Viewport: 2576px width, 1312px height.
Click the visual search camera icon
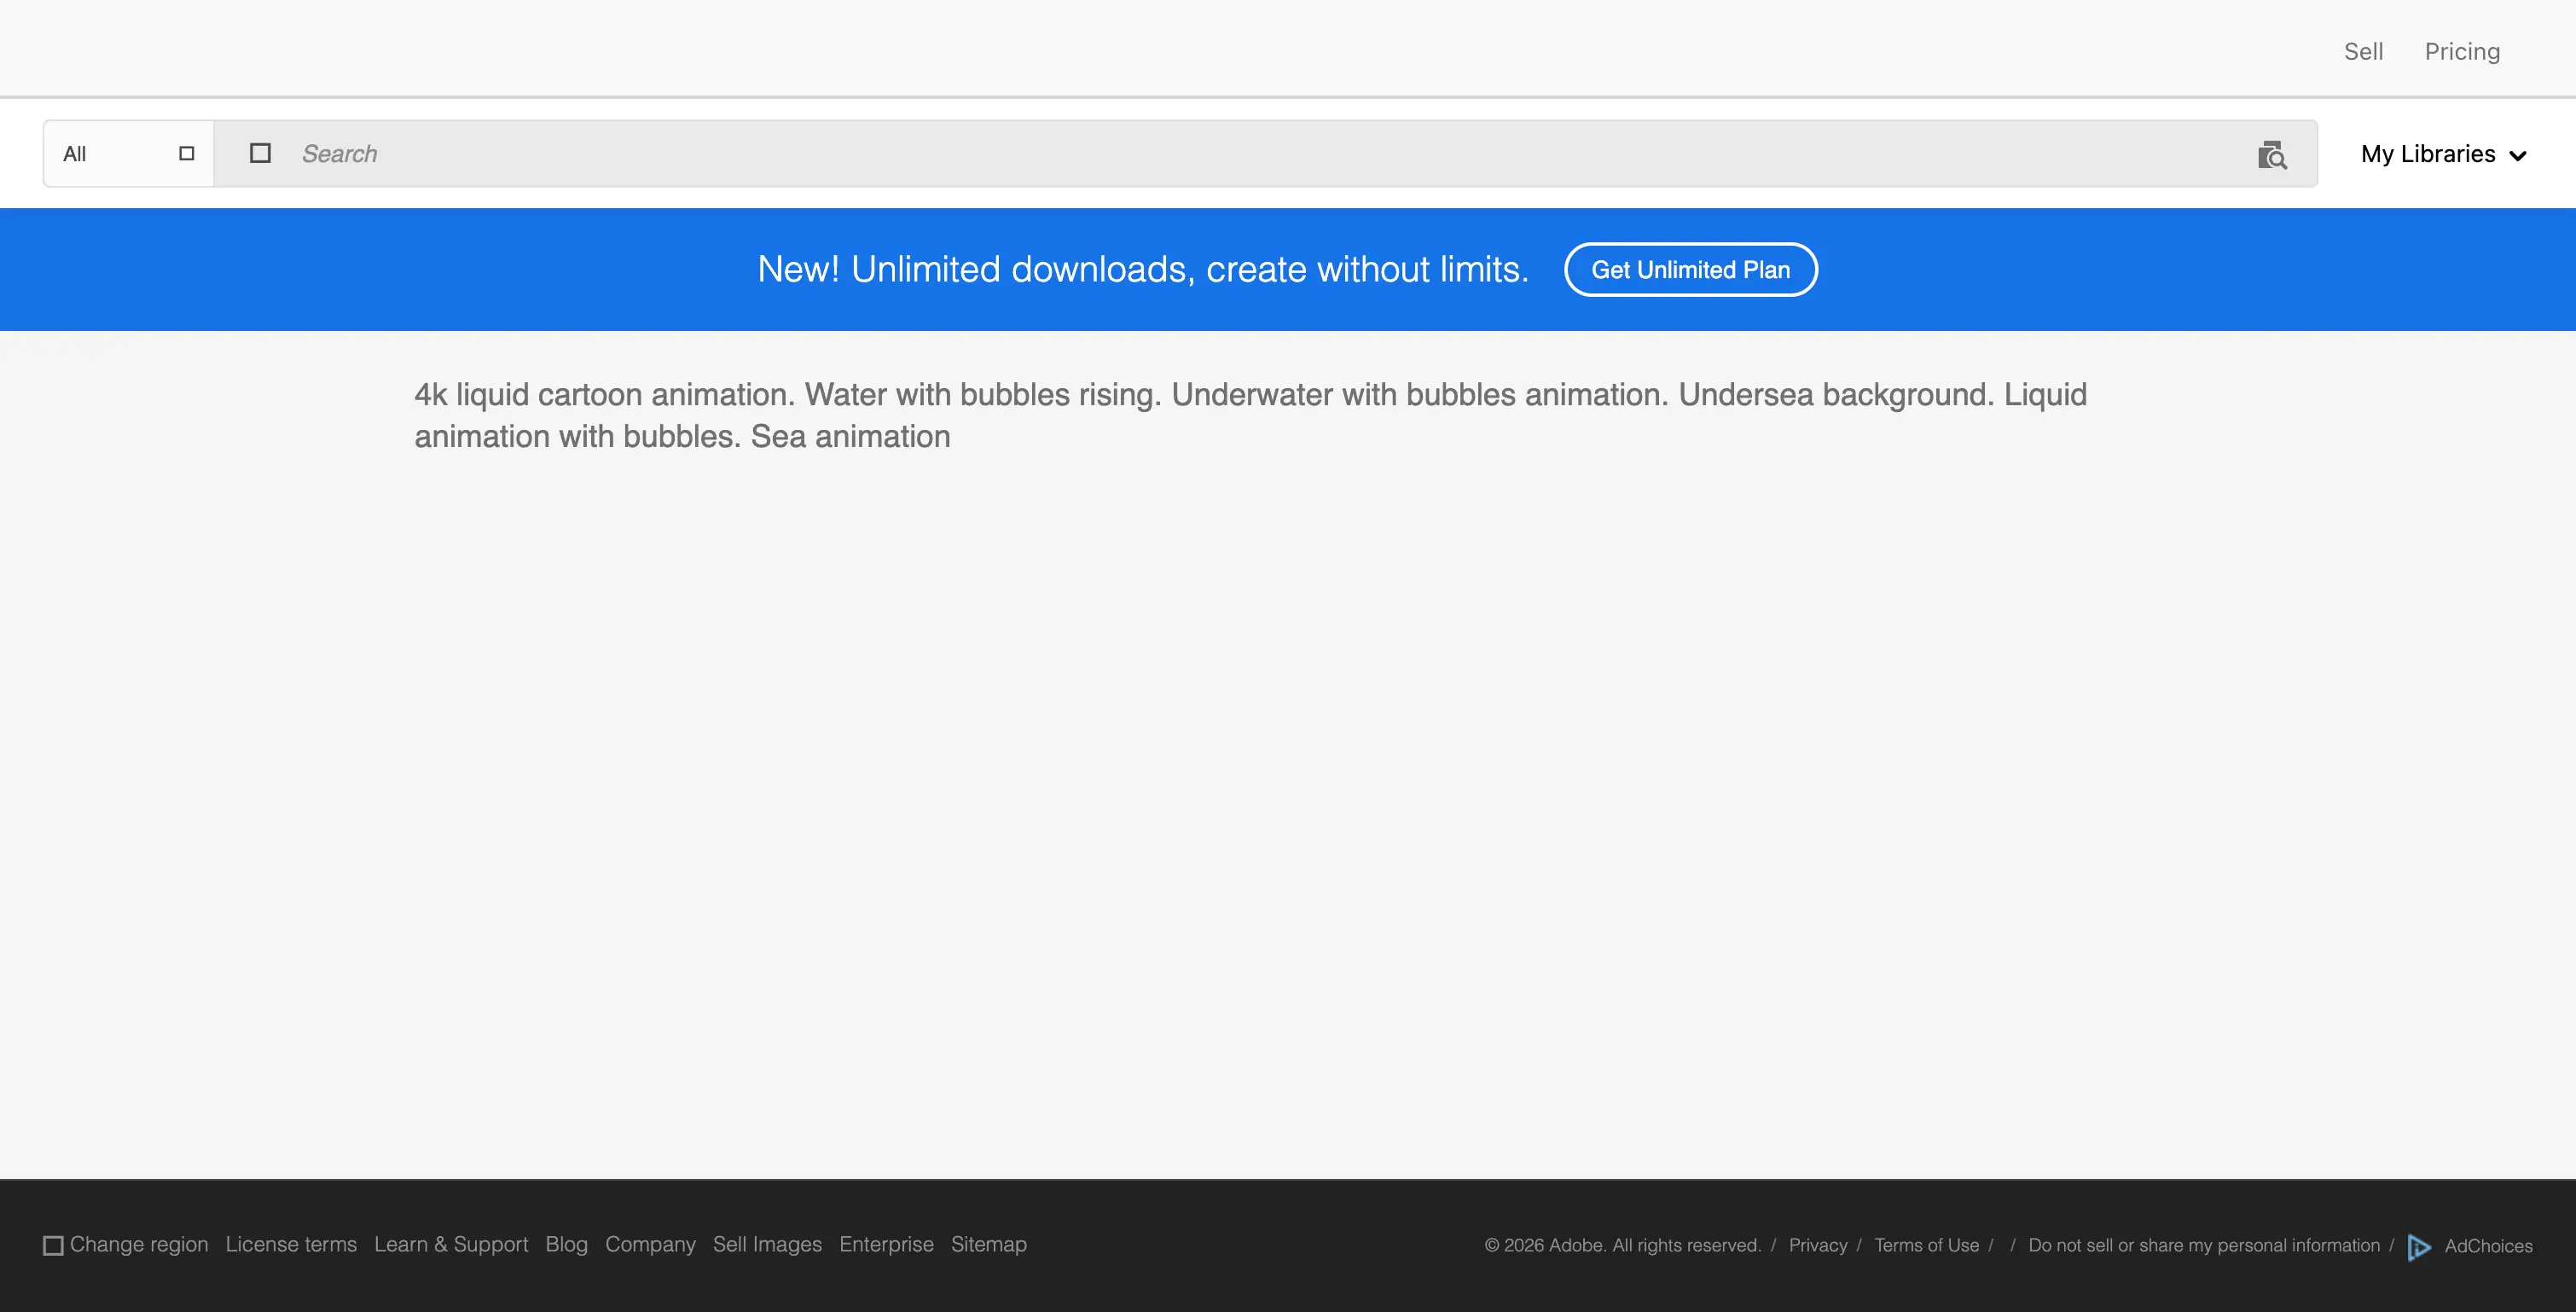[2271, 155]
